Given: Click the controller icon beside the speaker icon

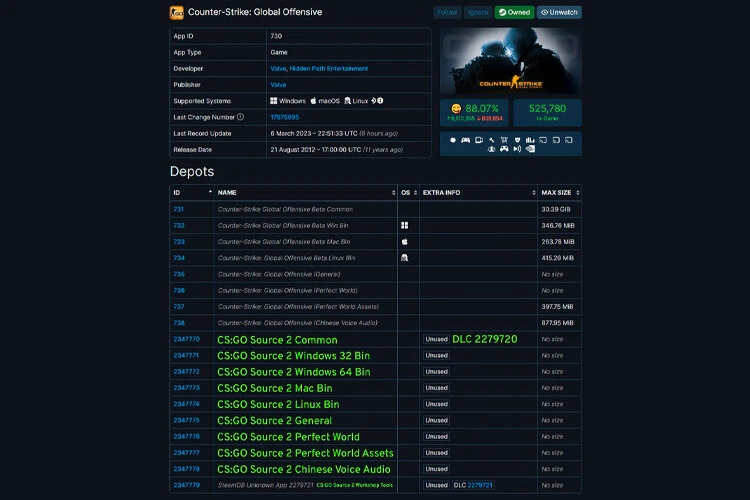Looking at the screenshot, I should [x=504, y=149].
